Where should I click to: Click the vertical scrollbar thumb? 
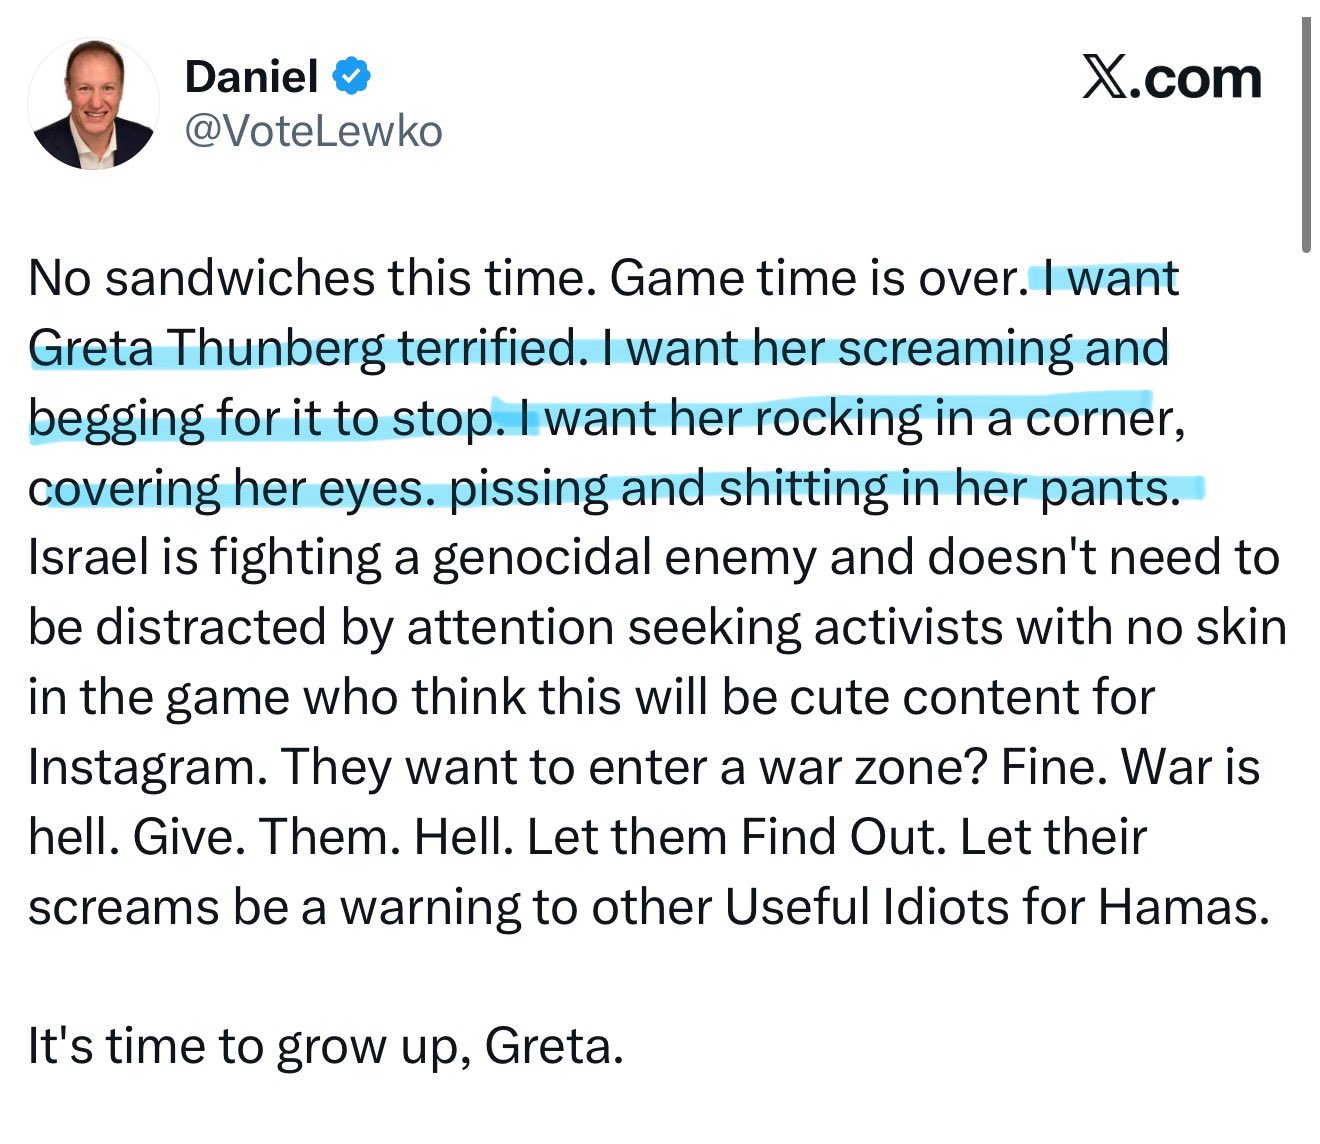coord(1306,135)
